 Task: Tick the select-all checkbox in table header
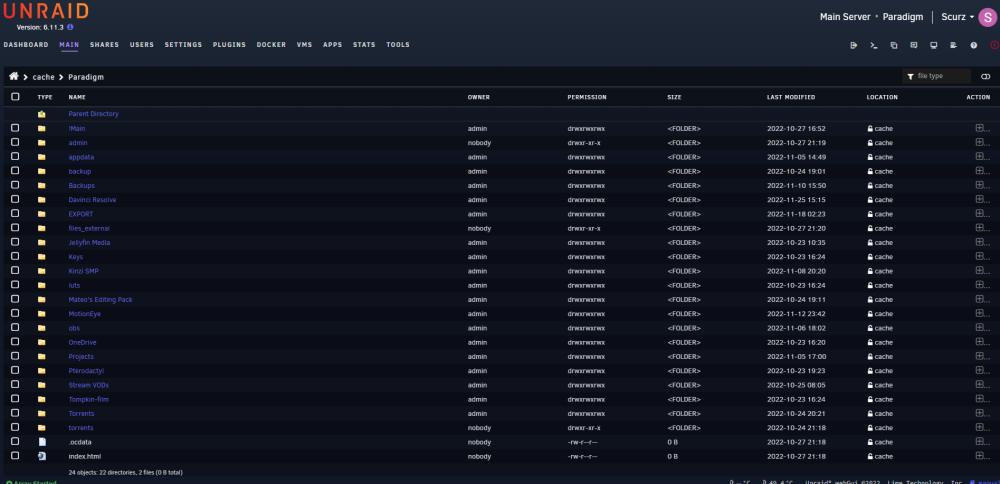[x=15, y=97]
